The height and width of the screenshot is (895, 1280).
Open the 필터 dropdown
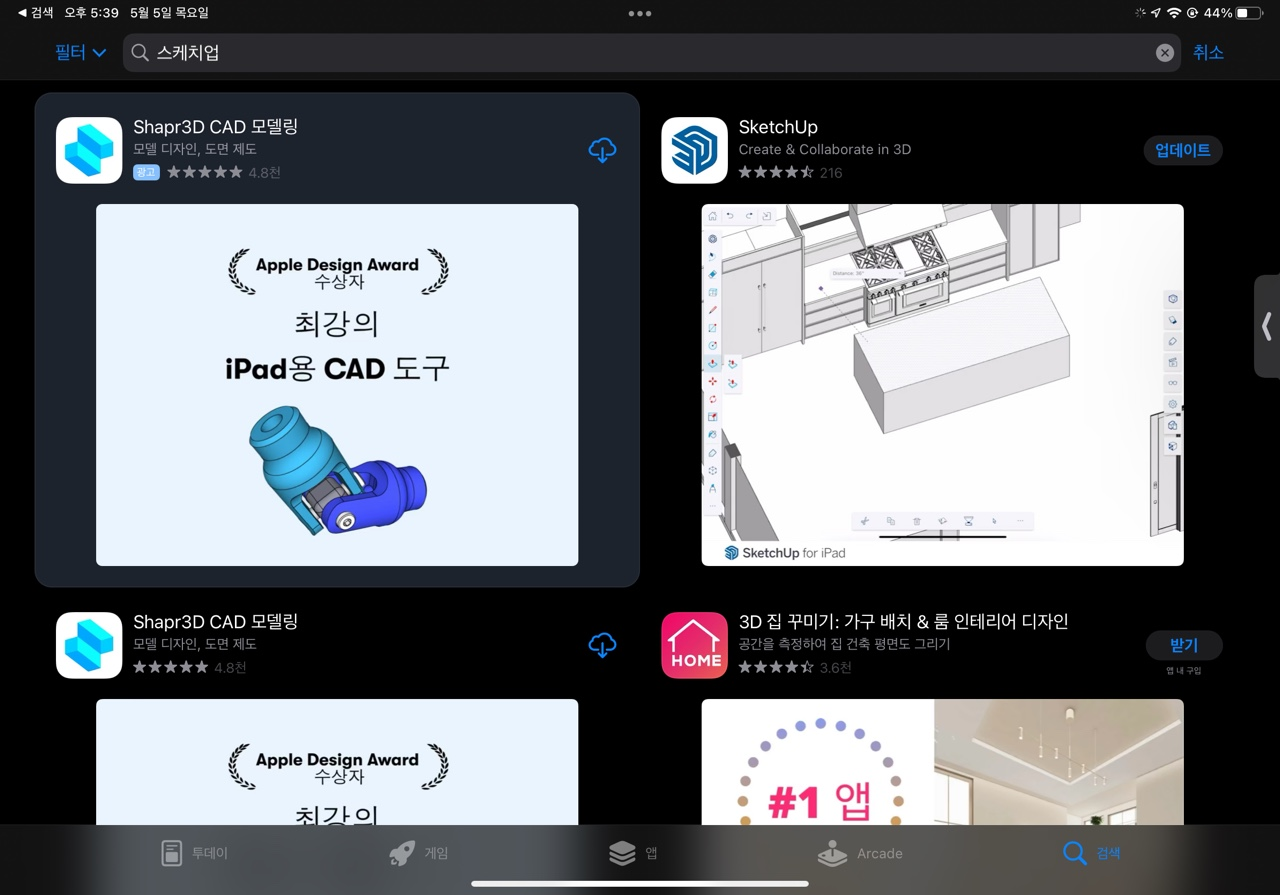point(80,53)
